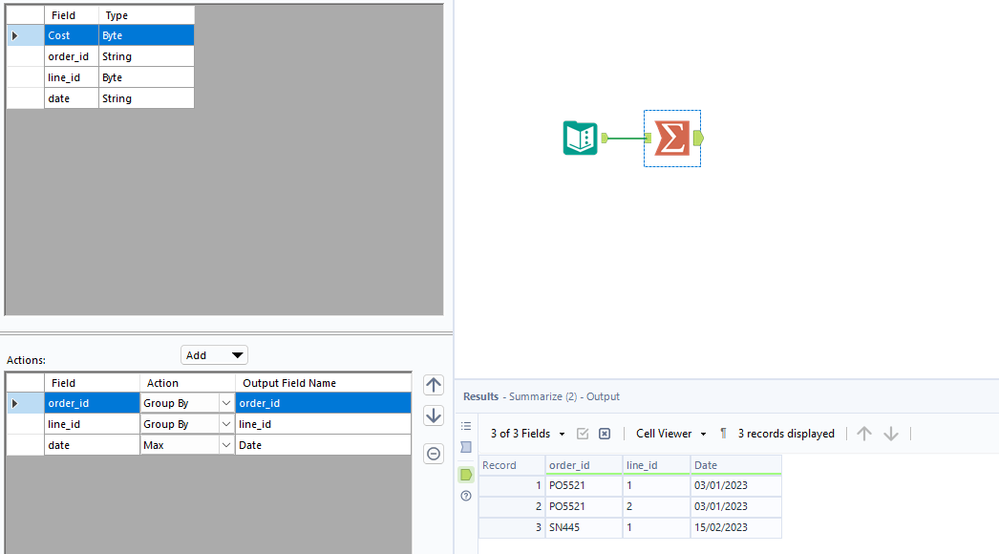Select the date row in Fields list

[101, 99]
